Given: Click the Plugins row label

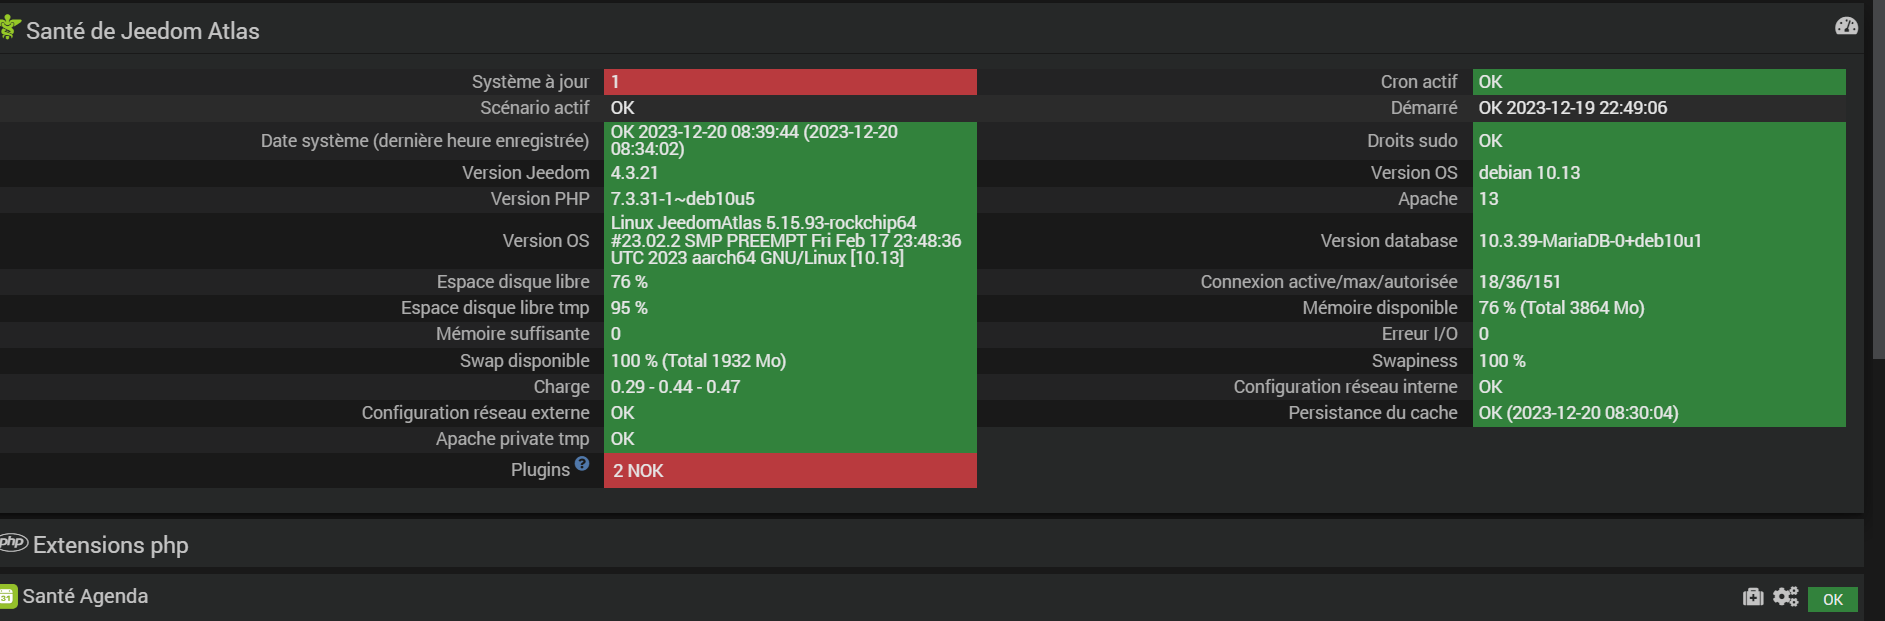Looking at the screenshot, I should [539, 470].
